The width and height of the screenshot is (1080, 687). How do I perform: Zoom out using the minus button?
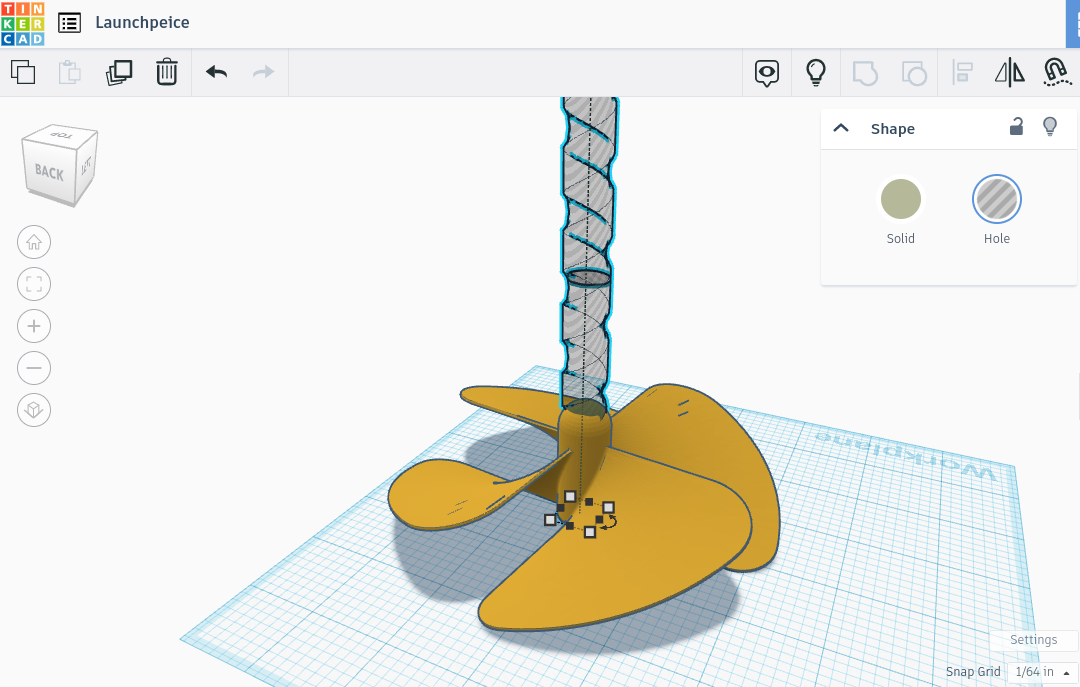pyautogui.click(x=34, y=368)
